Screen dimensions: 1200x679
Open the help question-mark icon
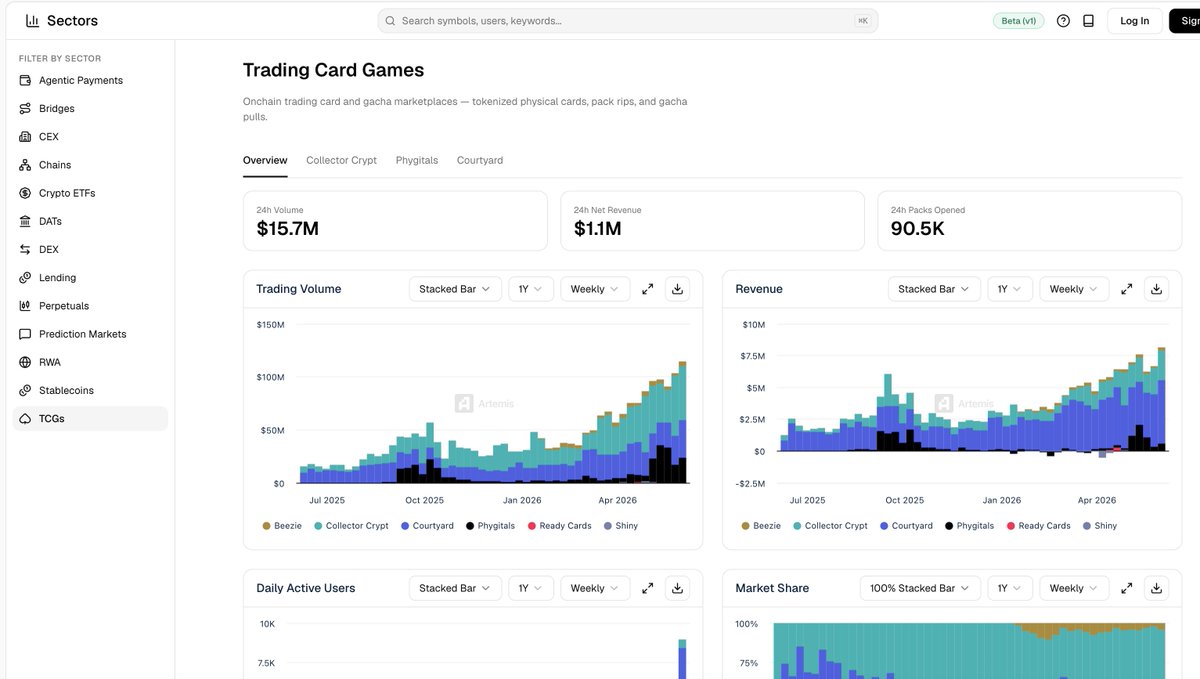(1063, 20)
